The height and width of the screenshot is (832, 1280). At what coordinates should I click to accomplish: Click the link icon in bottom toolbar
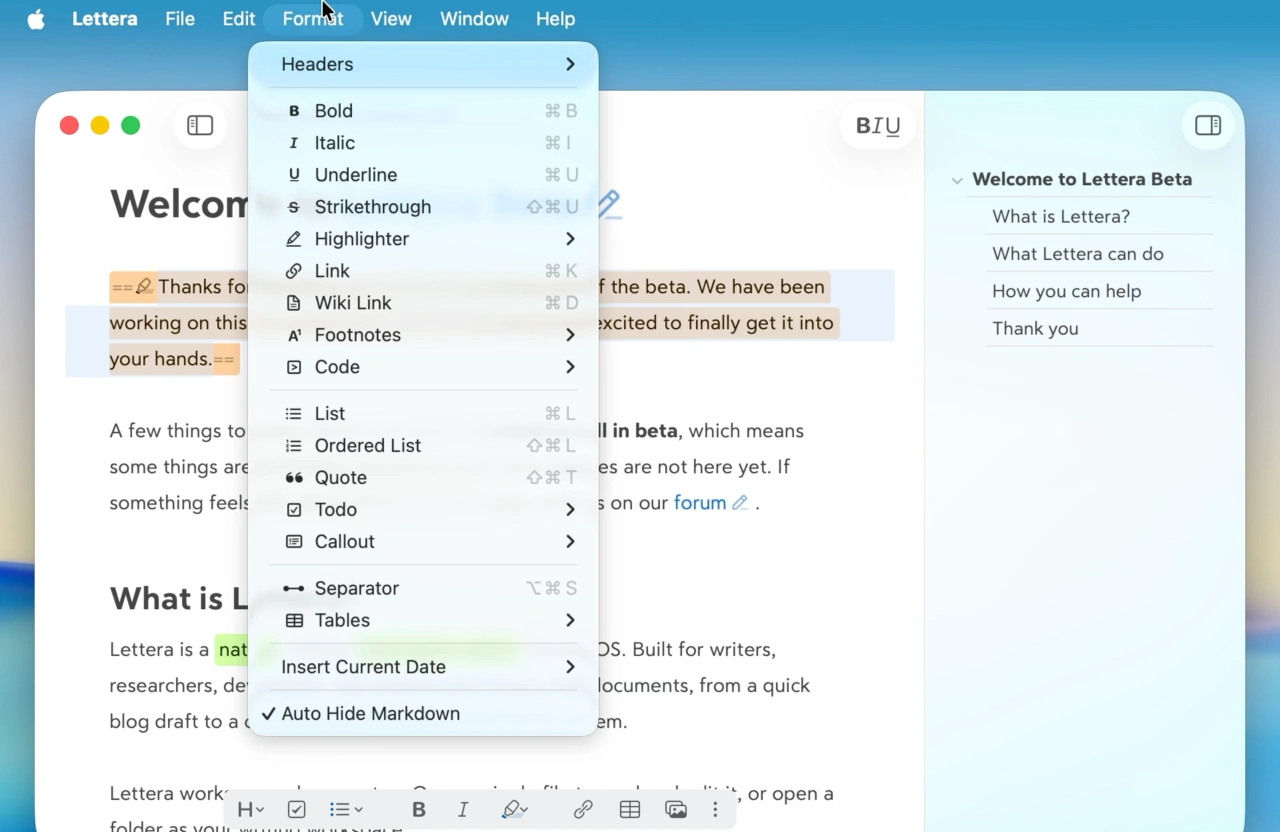click(x=583, y=809)
